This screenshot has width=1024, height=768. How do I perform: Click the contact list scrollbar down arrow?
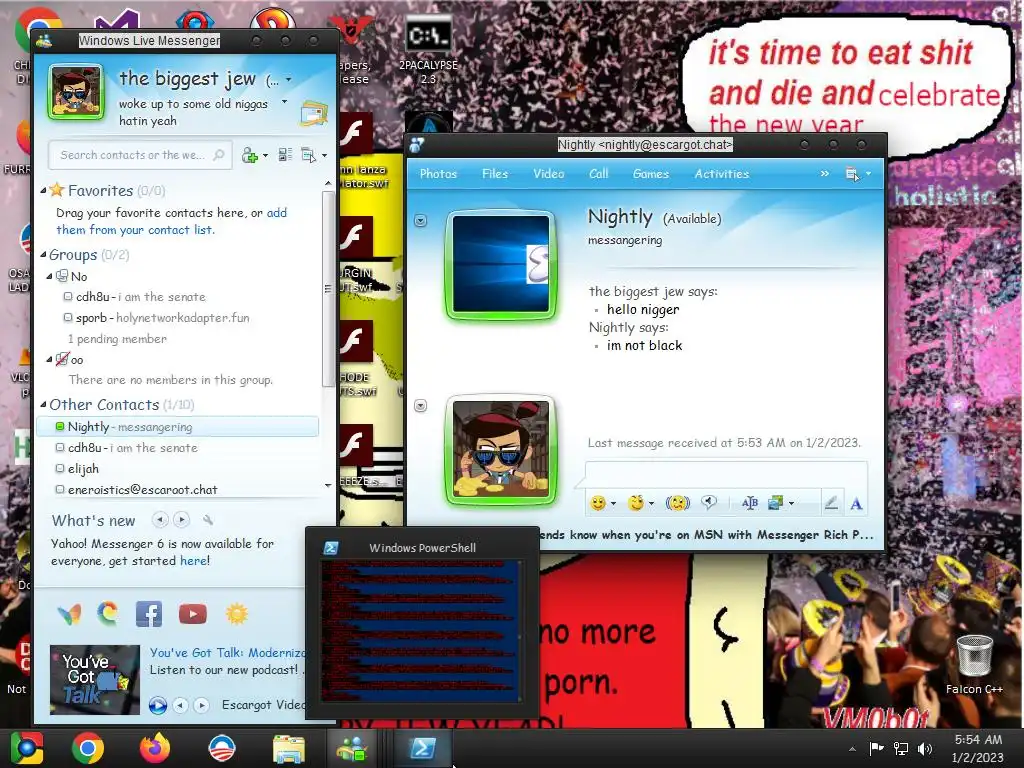coord(328,485)
